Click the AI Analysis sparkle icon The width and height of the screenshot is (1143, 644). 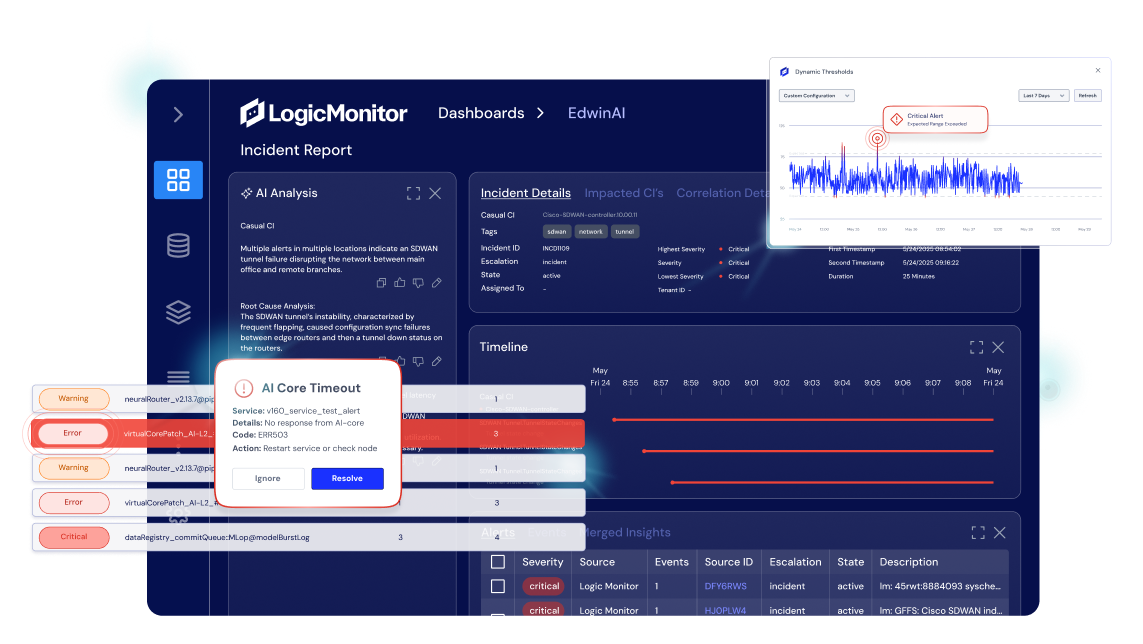(246, 193)
